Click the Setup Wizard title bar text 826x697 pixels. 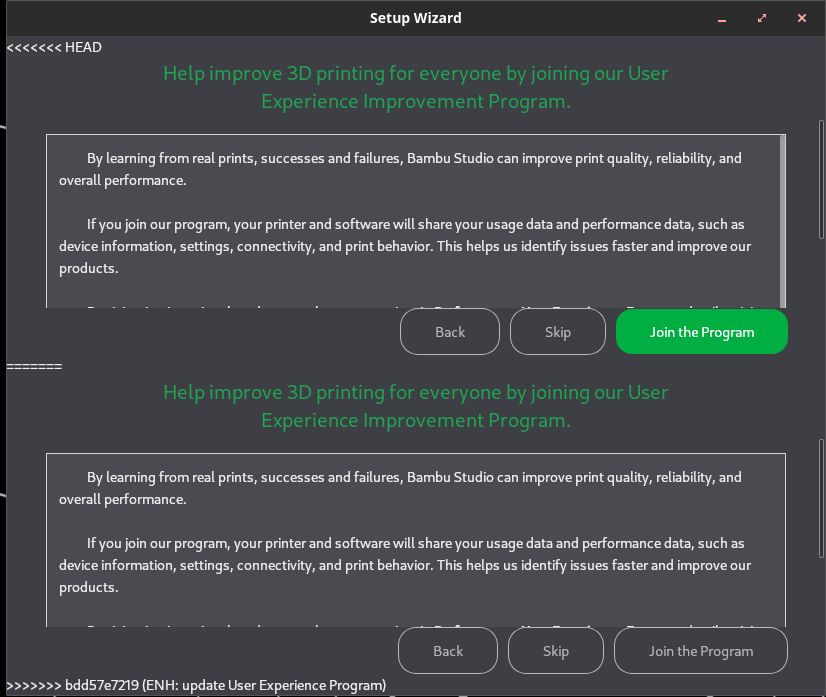(415, 18)
